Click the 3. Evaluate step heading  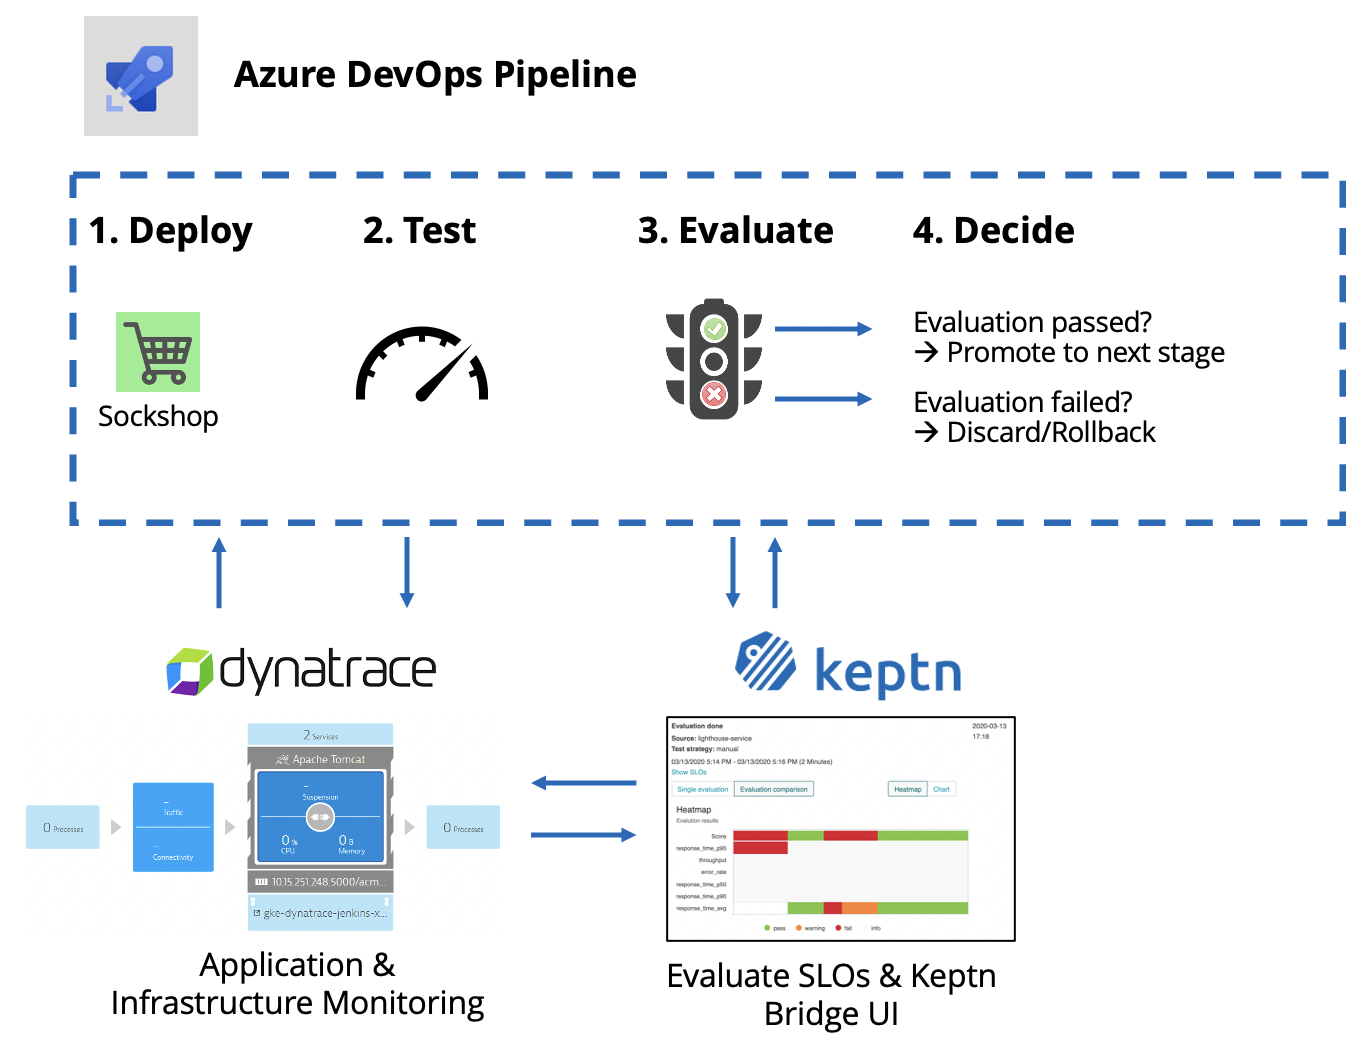(736, 231)
